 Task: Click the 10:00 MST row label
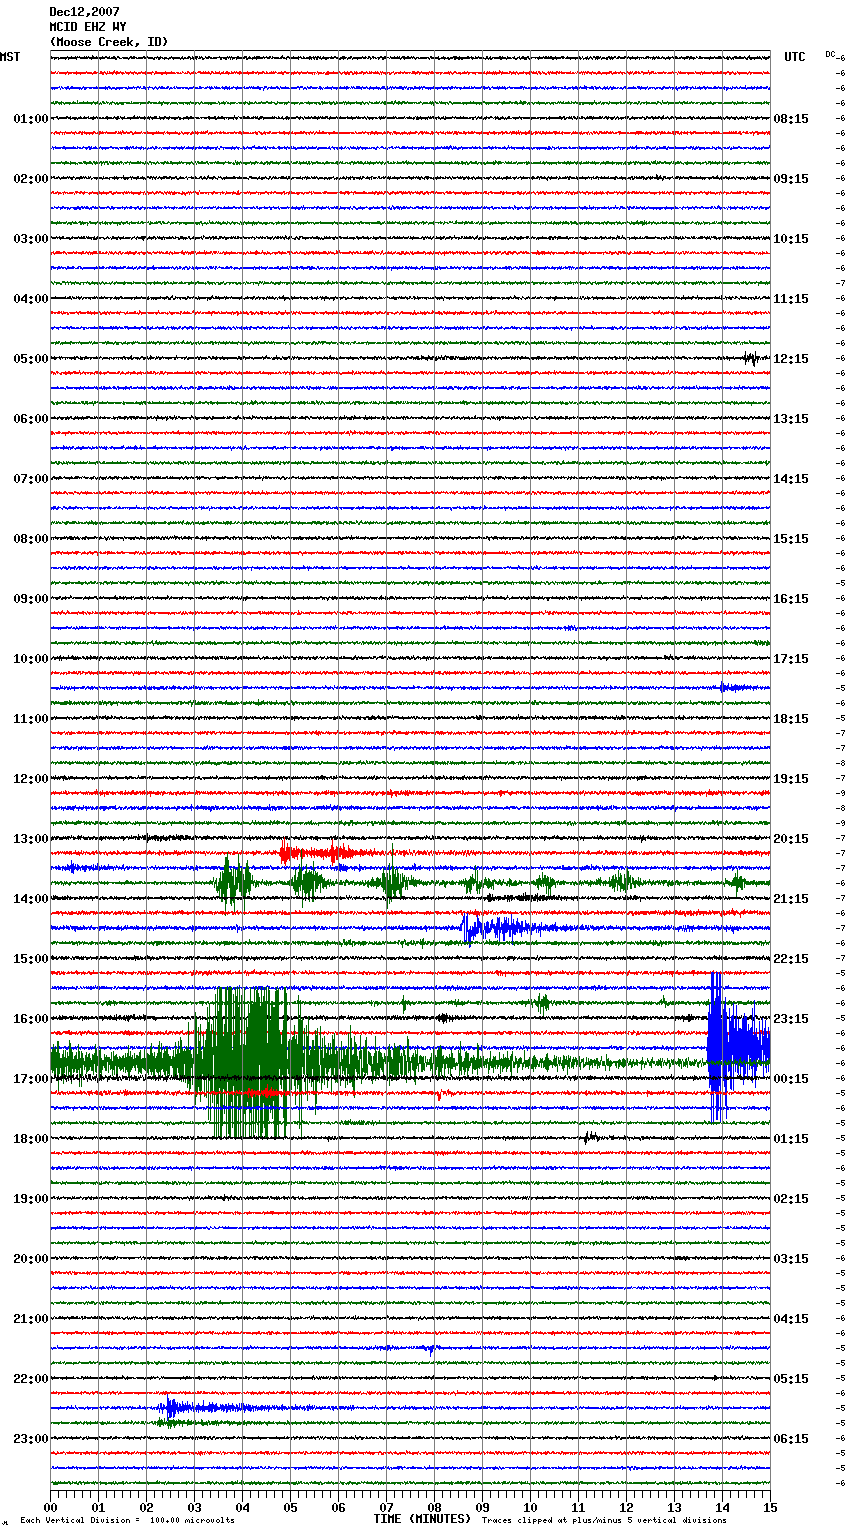point(31,659)
